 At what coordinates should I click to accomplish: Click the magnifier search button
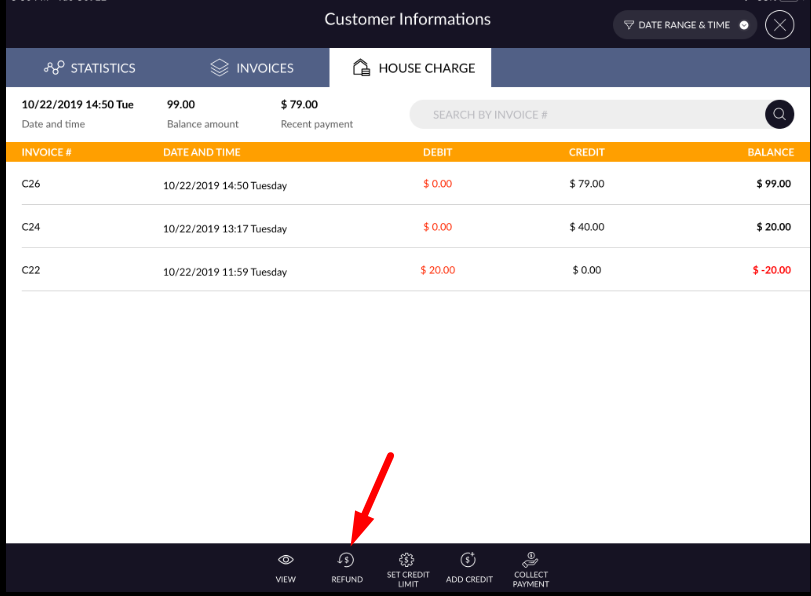pyautogui.click(x=779, y=115)
